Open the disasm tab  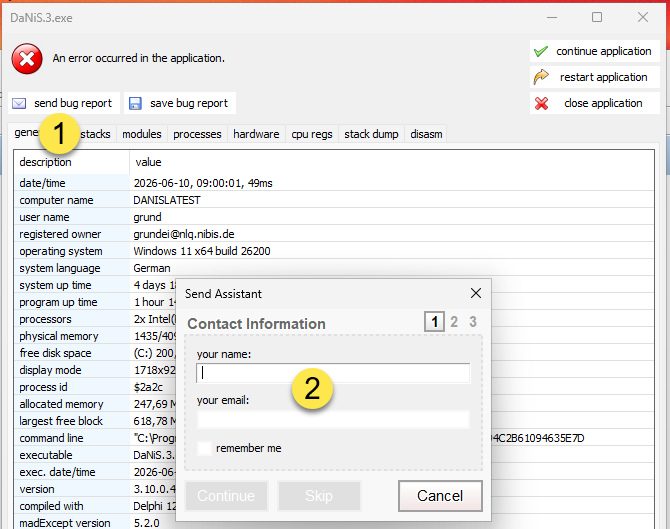click(x=426, y=134)
